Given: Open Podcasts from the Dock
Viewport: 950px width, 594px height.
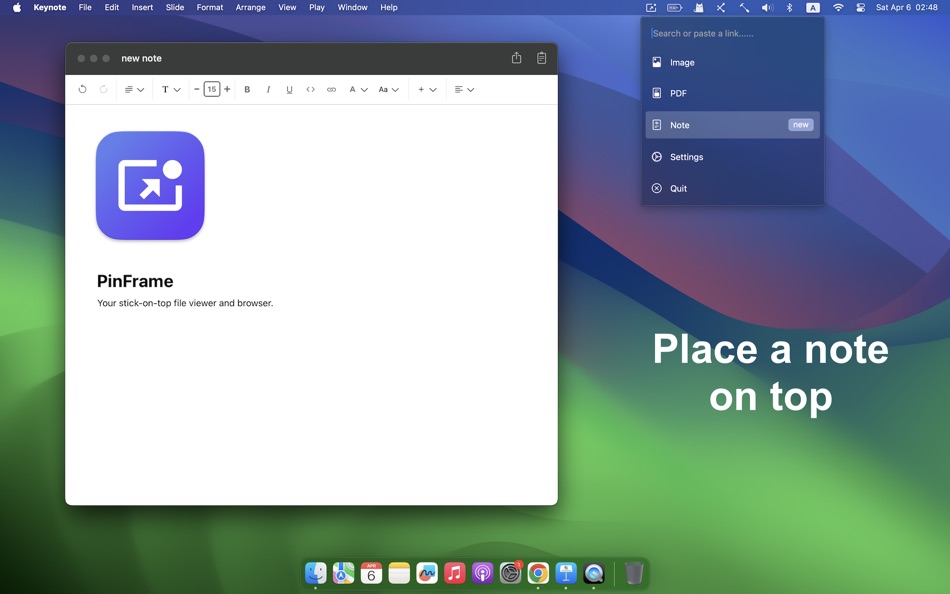Looking at the screenshot, I should click(x=483, y=573).
